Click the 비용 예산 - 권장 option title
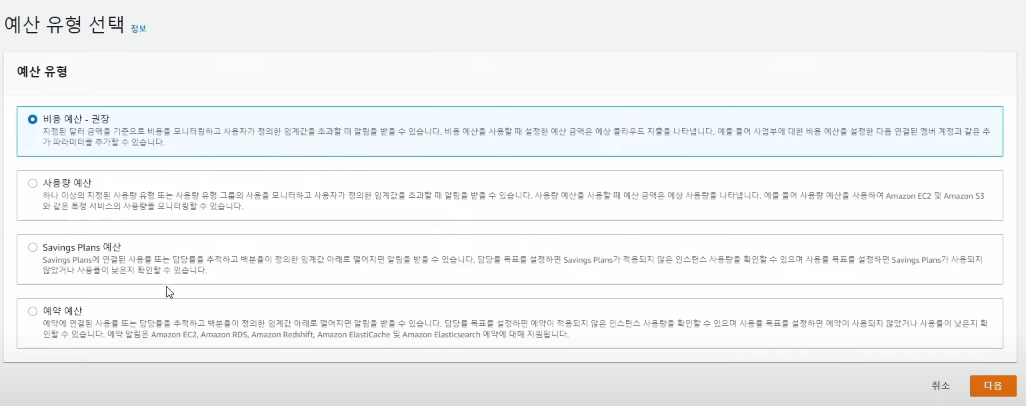 [x=76, y=119]
